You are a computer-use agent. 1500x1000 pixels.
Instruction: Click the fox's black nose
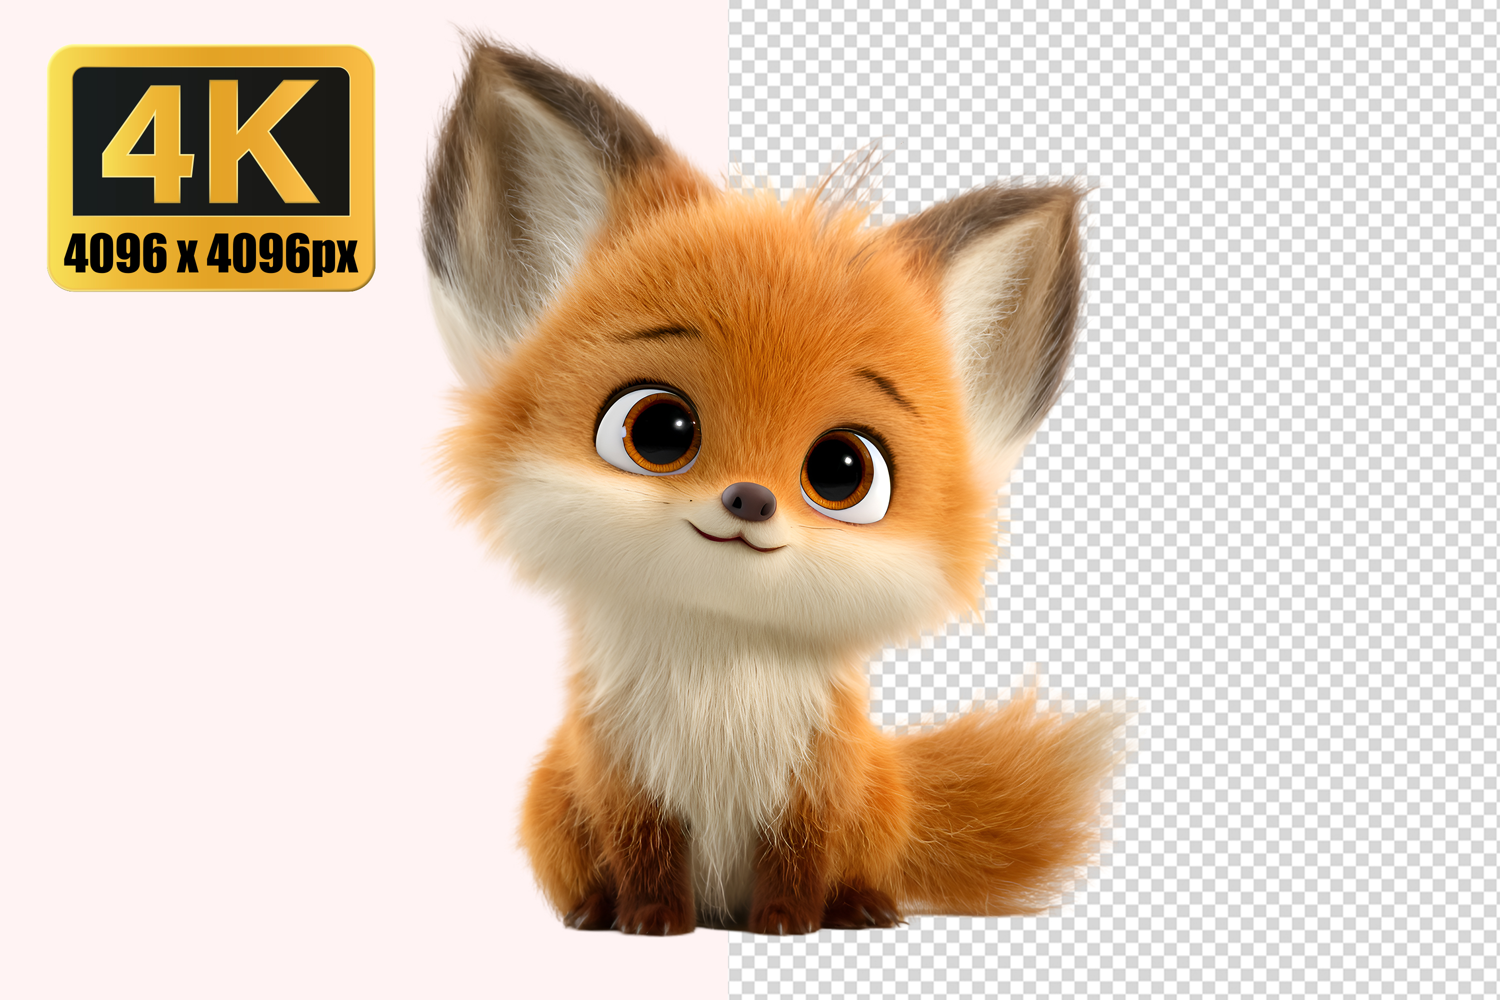pyautogui.click(x=749, y=500)
